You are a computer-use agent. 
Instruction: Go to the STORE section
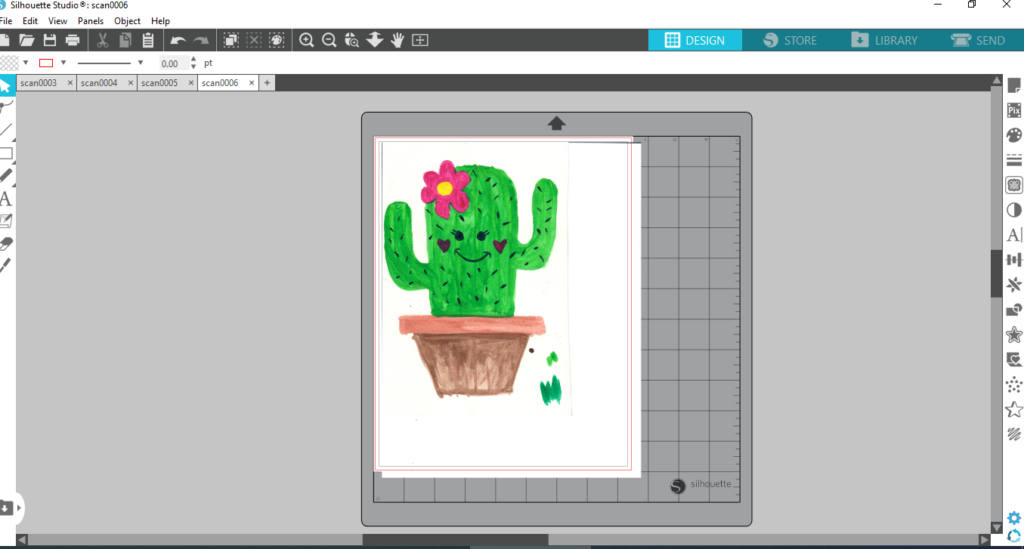click(x=789, y=40)
